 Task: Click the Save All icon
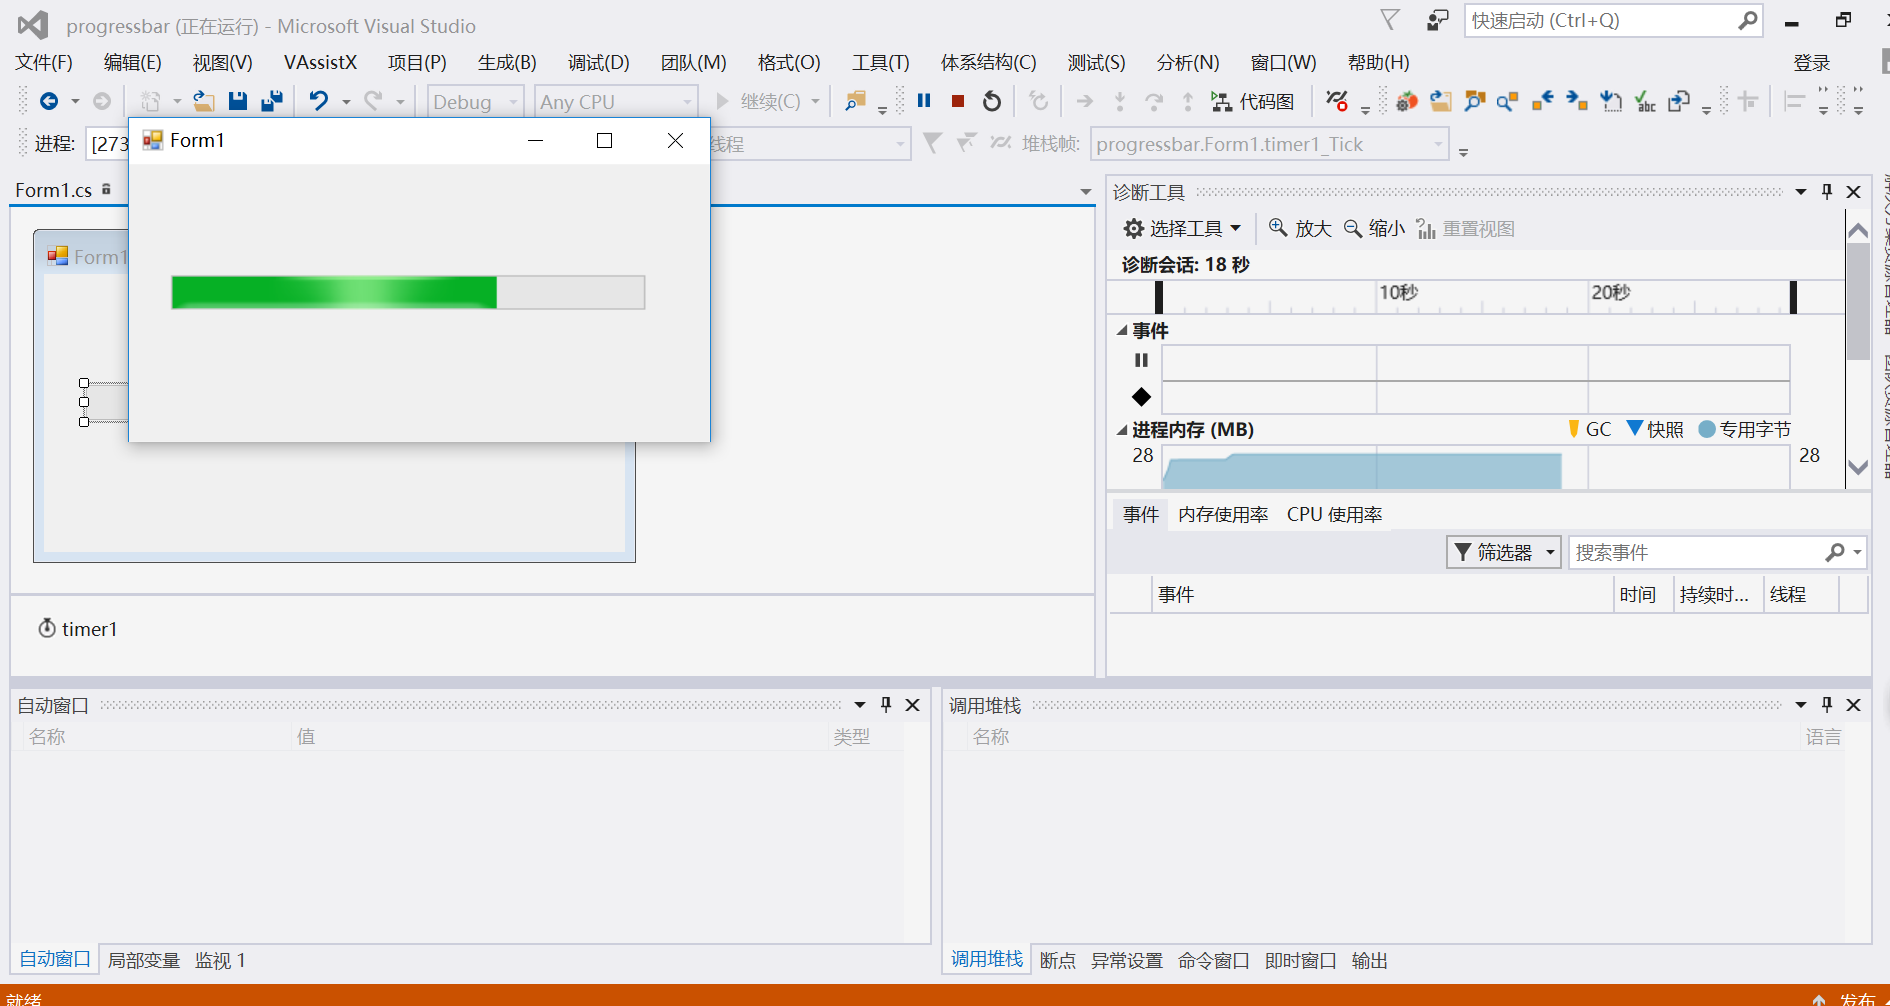pyautogui.click(x=271, y=101)
